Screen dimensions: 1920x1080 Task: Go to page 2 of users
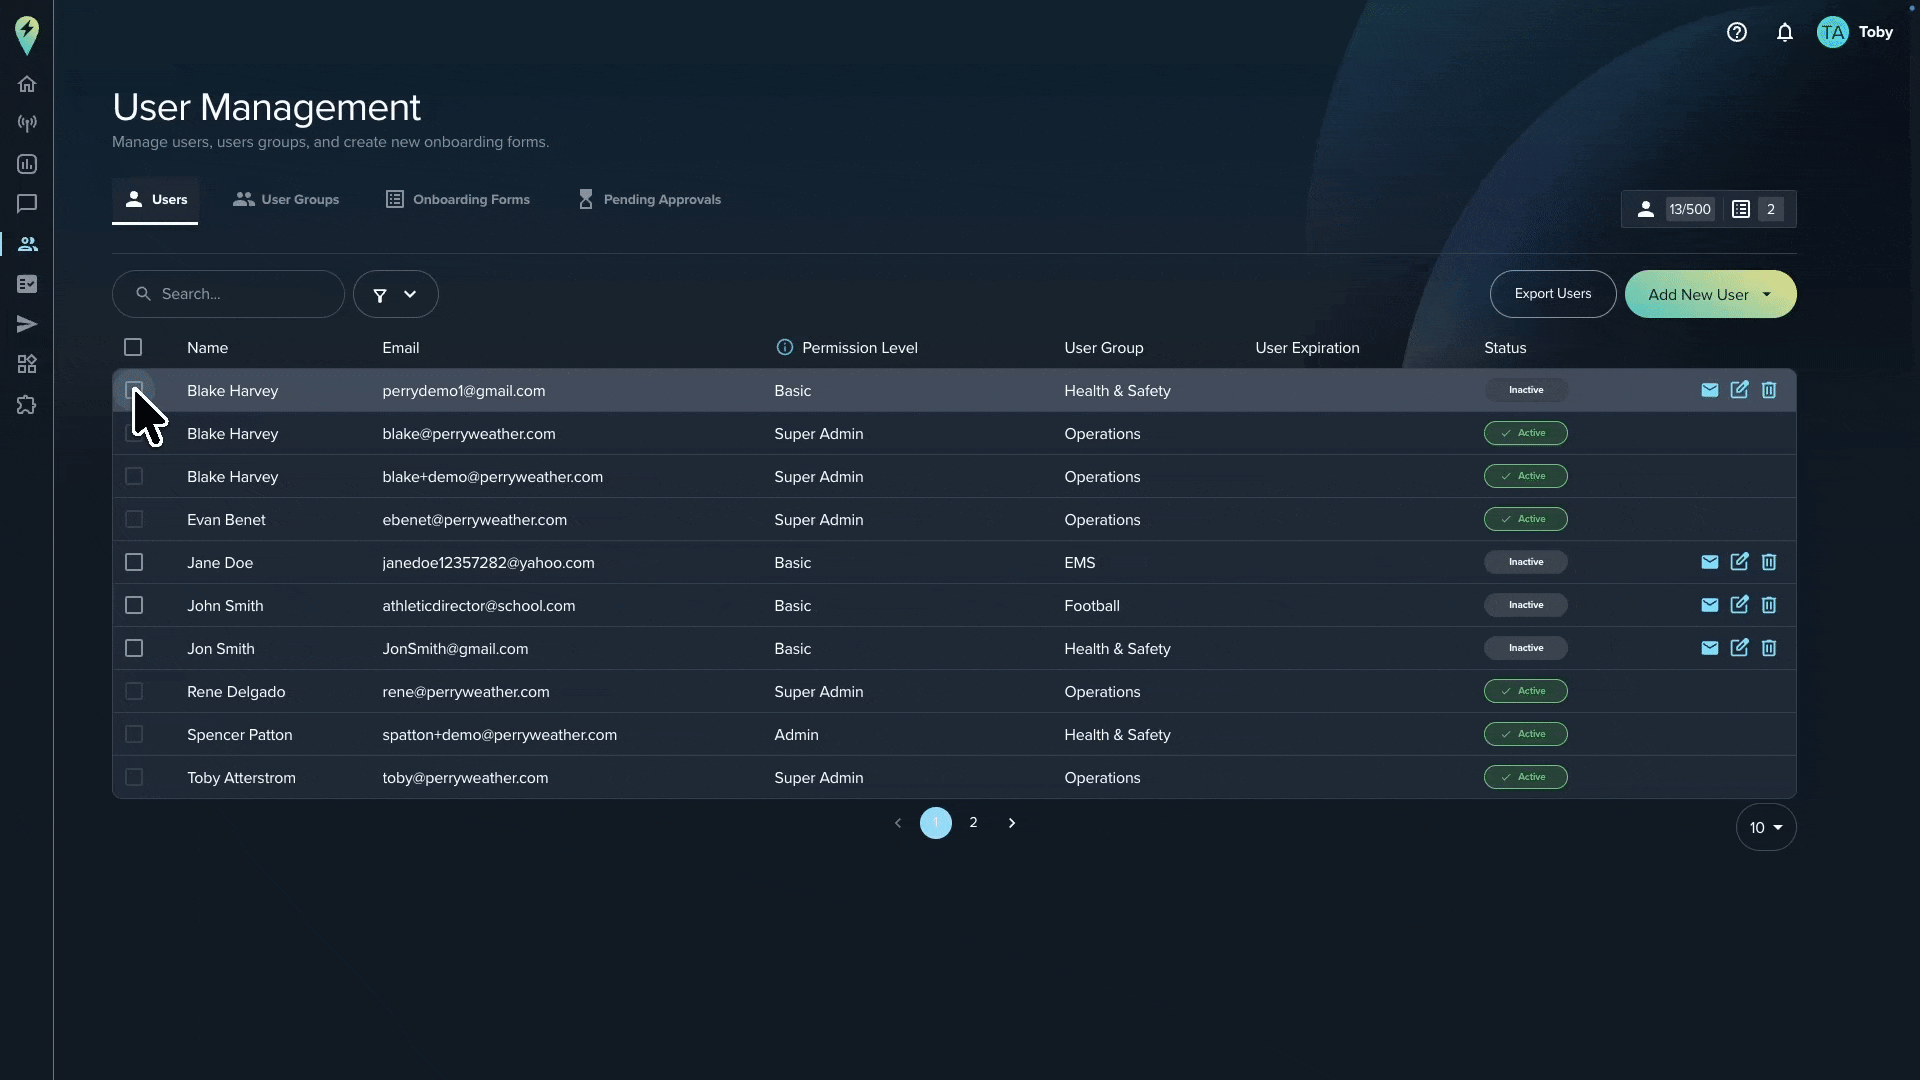coord(973,823)
